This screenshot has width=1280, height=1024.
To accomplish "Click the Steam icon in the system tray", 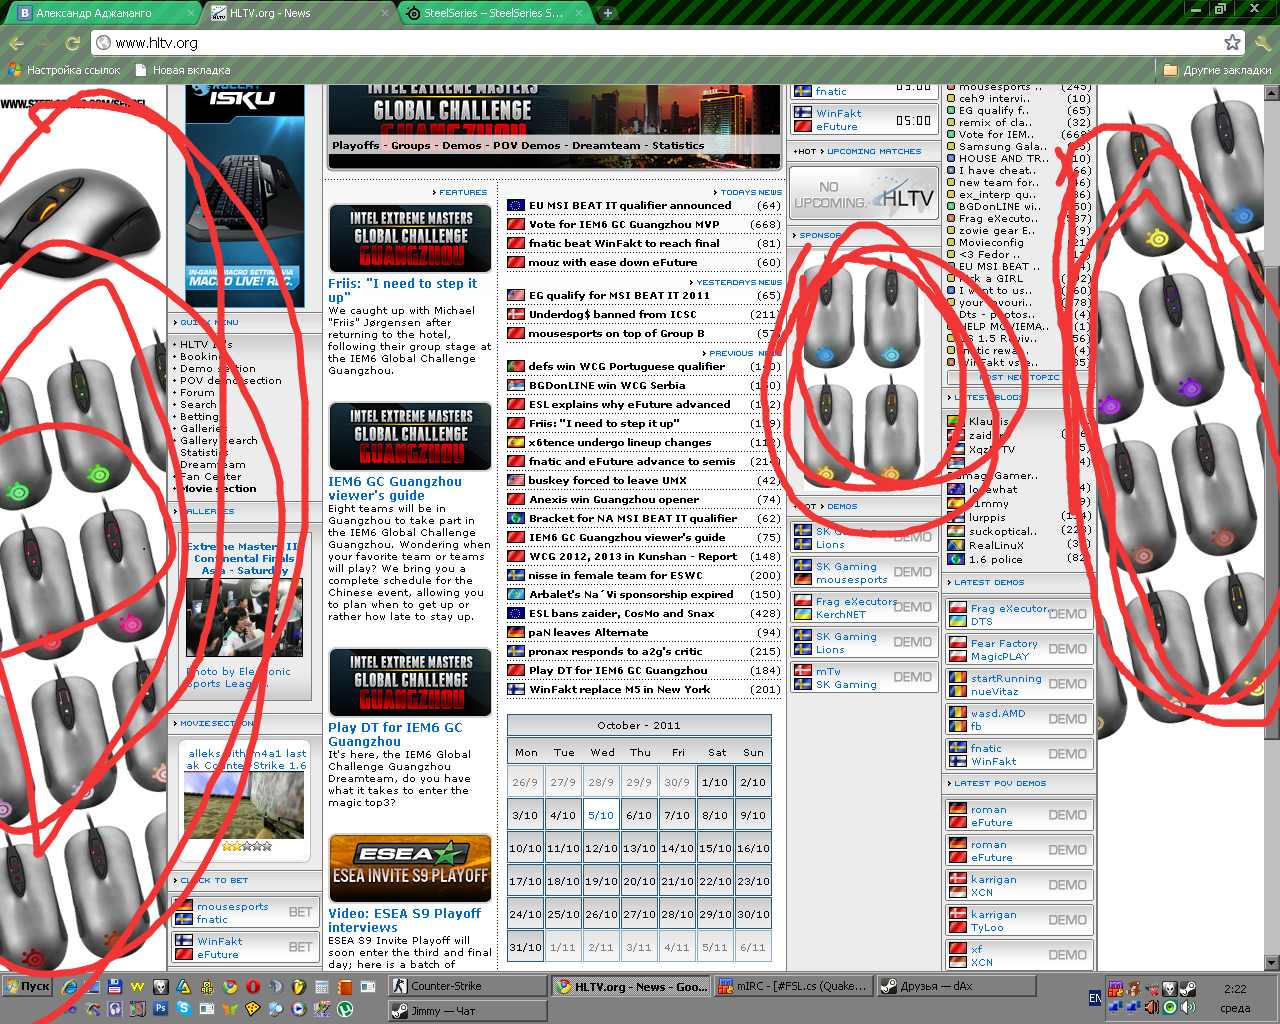I will click(1187, 989).
